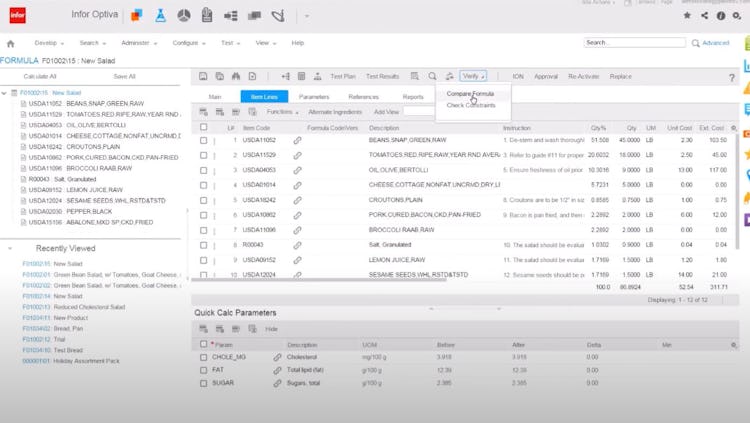The height and width of the screenshot is (423, 750).
Task: Choose Compare Formula from Verify menu
Action: tap(470, 94)
